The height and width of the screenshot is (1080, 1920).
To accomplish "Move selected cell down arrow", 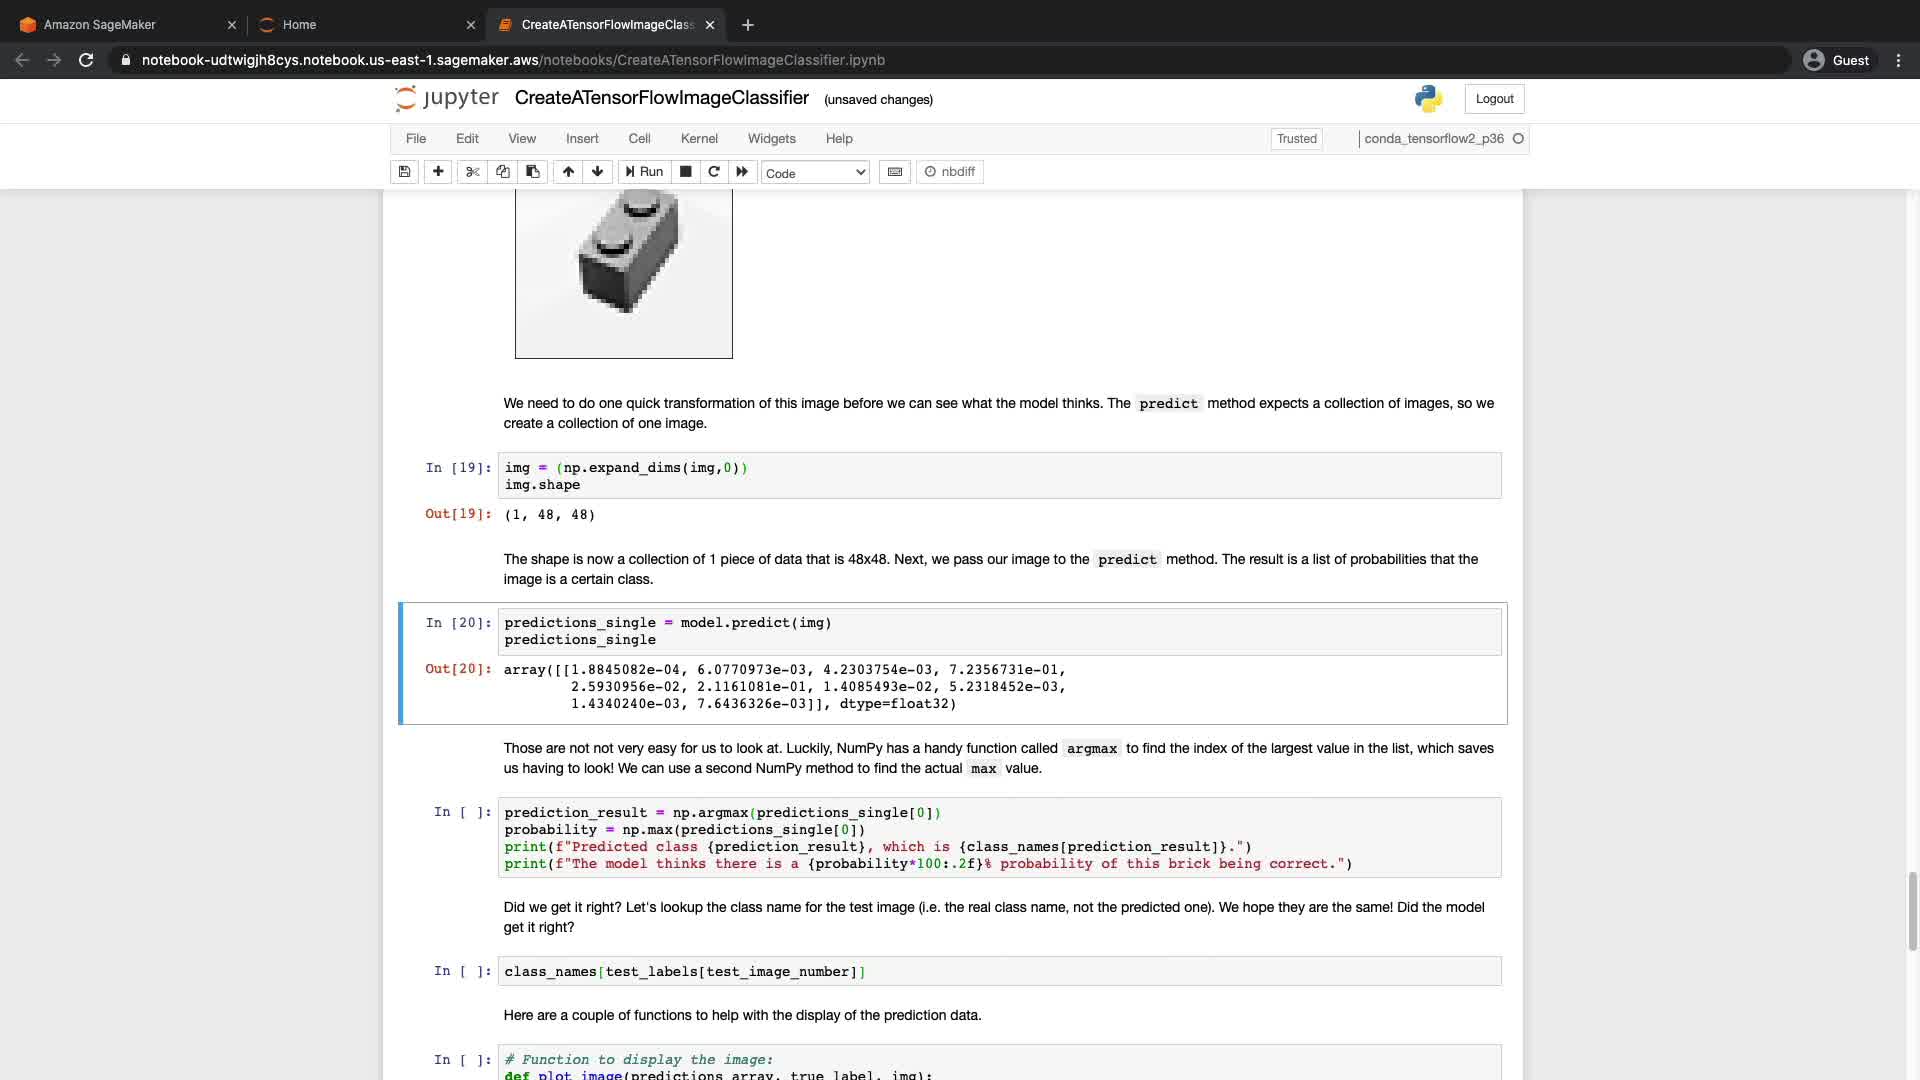I will tap(598, 172).
